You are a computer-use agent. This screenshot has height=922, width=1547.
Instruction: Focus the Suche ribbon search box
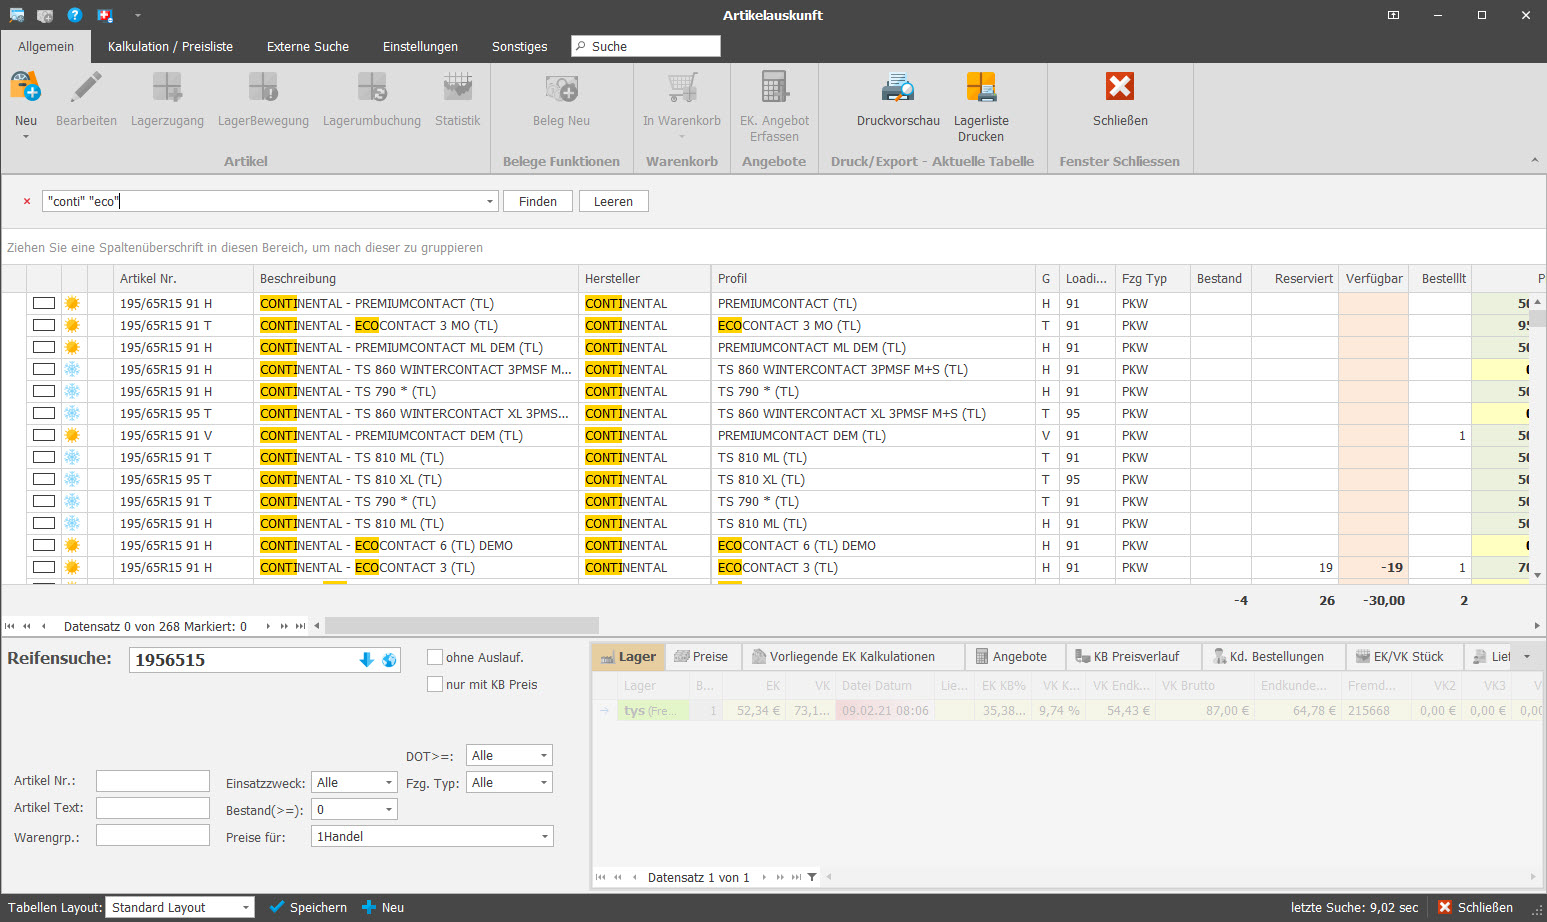(646, 46)
